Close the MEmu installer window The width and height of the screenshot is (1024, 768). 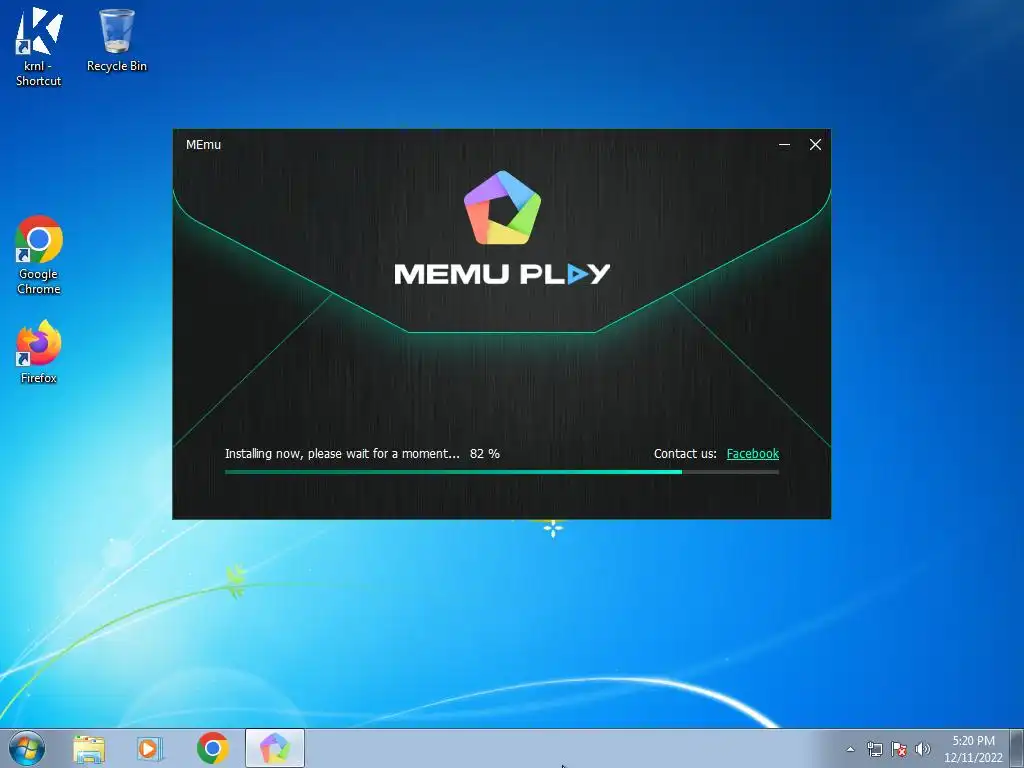(x=815, y=144)
